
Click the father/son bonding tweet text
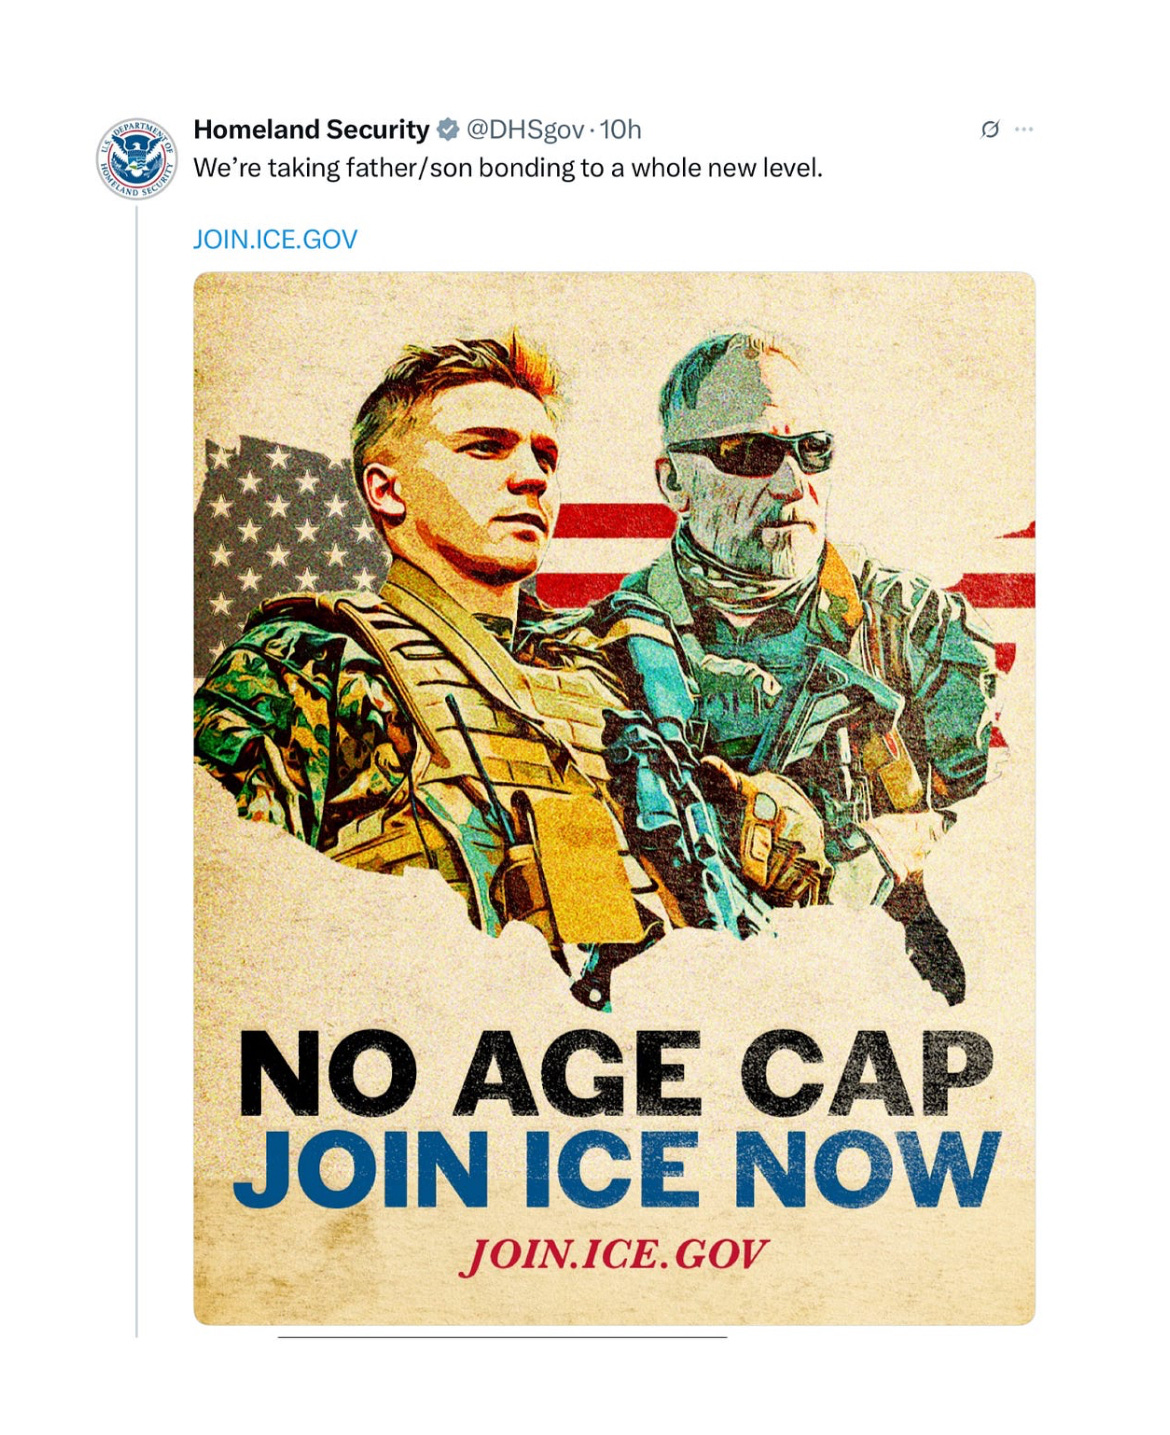coord(508,168)
